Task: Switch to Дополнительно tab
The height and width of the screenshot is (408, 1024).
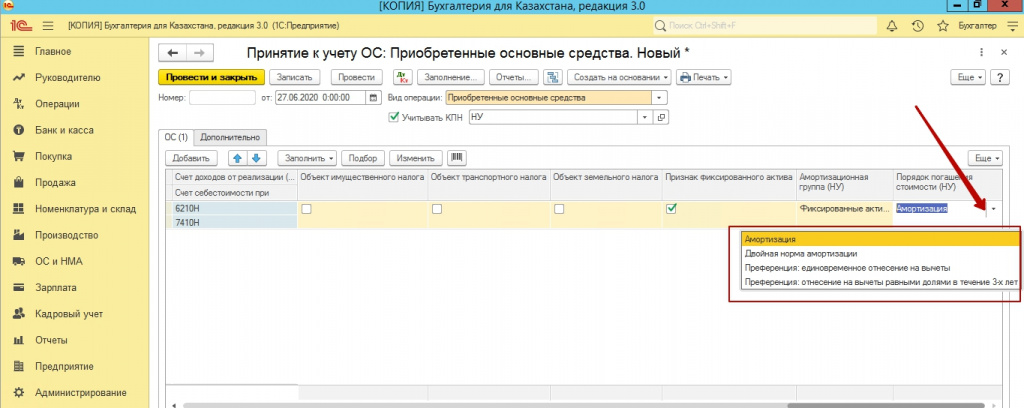Action: pos(231,137)
